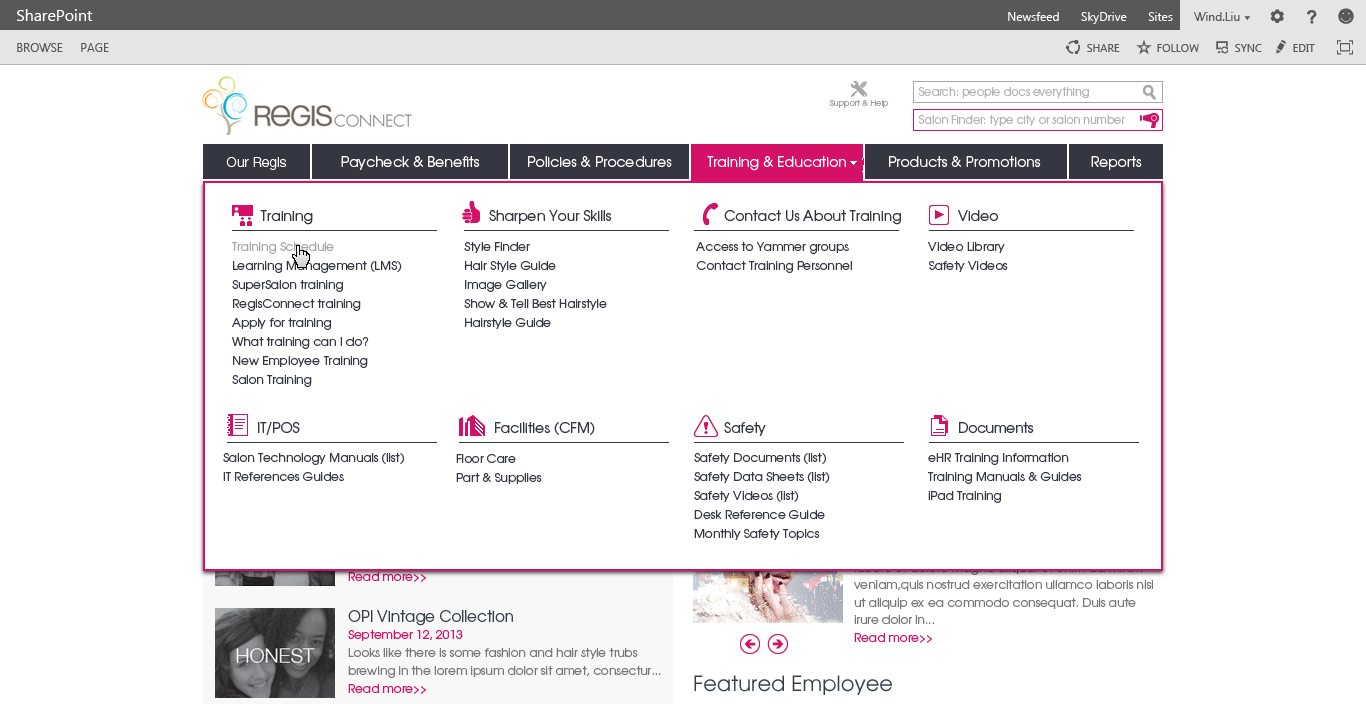The image size is (1366, 704).
Task: Click the Sharpen Your Skills thumbs-up icon
Action: [471, 213]
